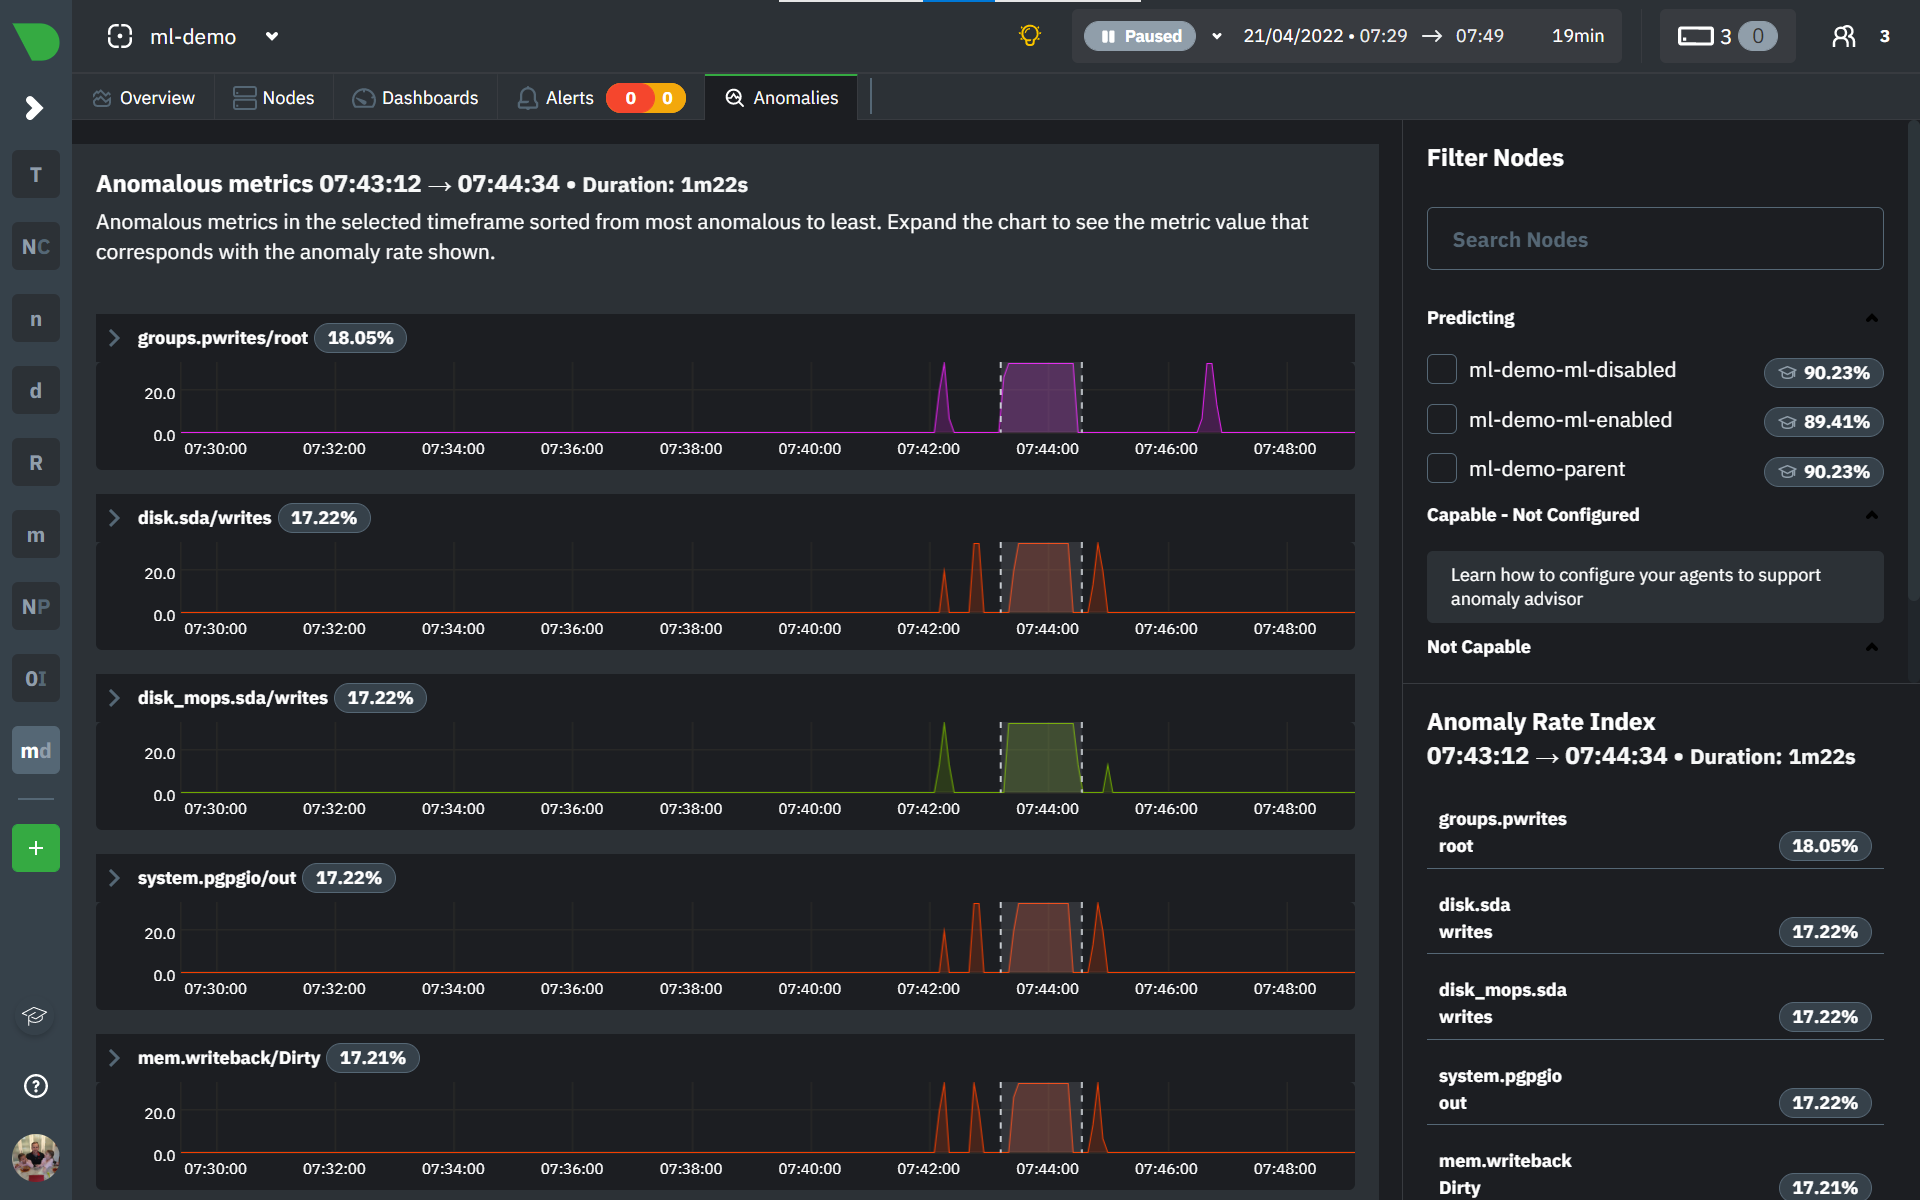This screenshot has width=1920, height=1200.
Task: Click highlighted anomaly region in groups.pwrites/root chart
Action: (x=1041, y=398)
